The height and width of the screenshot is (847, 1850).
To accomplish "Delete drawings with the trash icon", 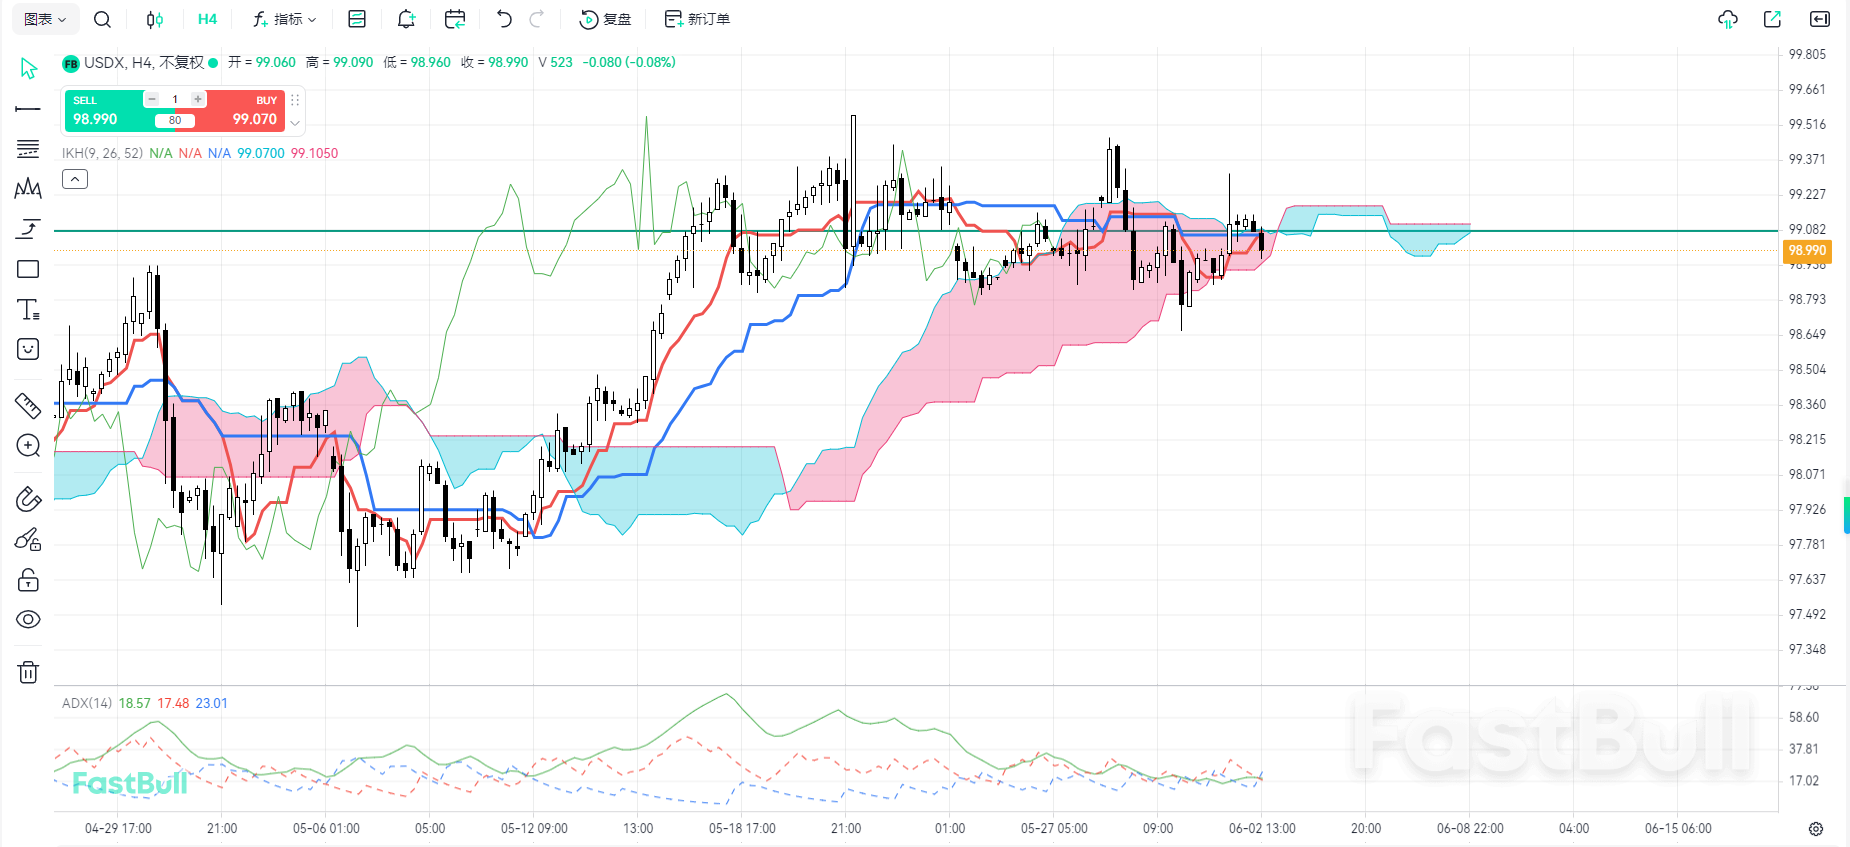I will 28,672.
